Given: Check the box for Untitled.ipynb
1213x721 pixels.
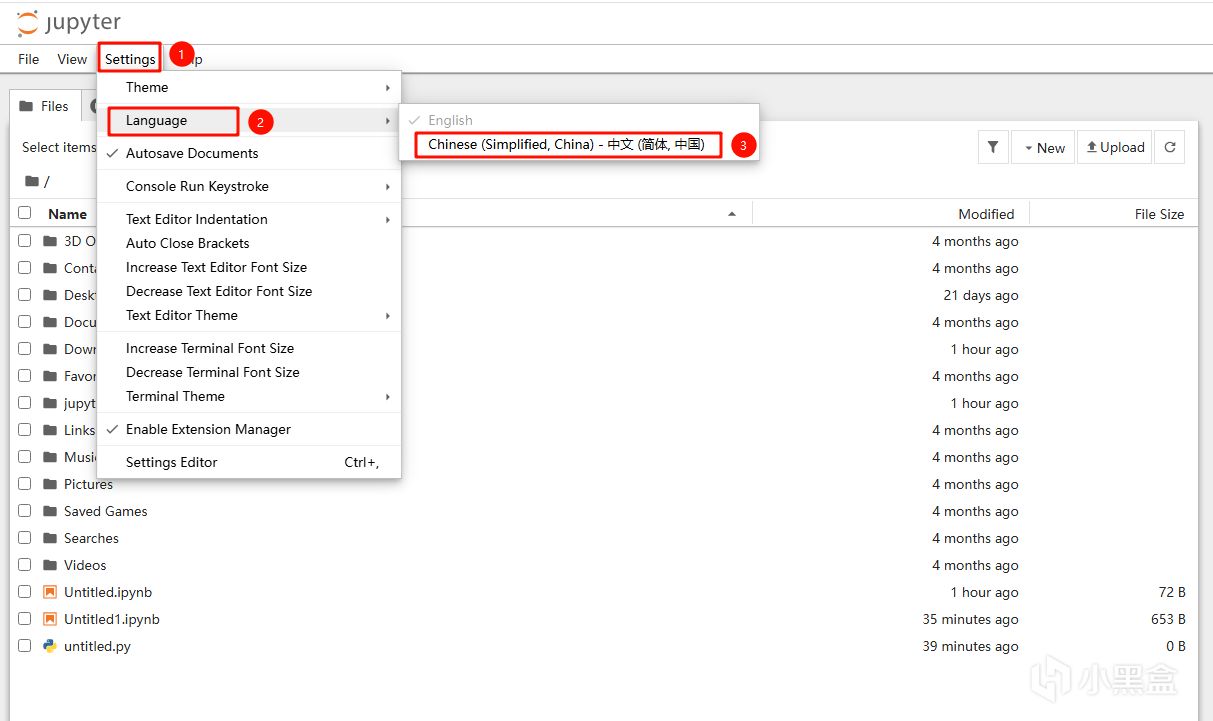Looking at the screenshot, I should 24,592.
